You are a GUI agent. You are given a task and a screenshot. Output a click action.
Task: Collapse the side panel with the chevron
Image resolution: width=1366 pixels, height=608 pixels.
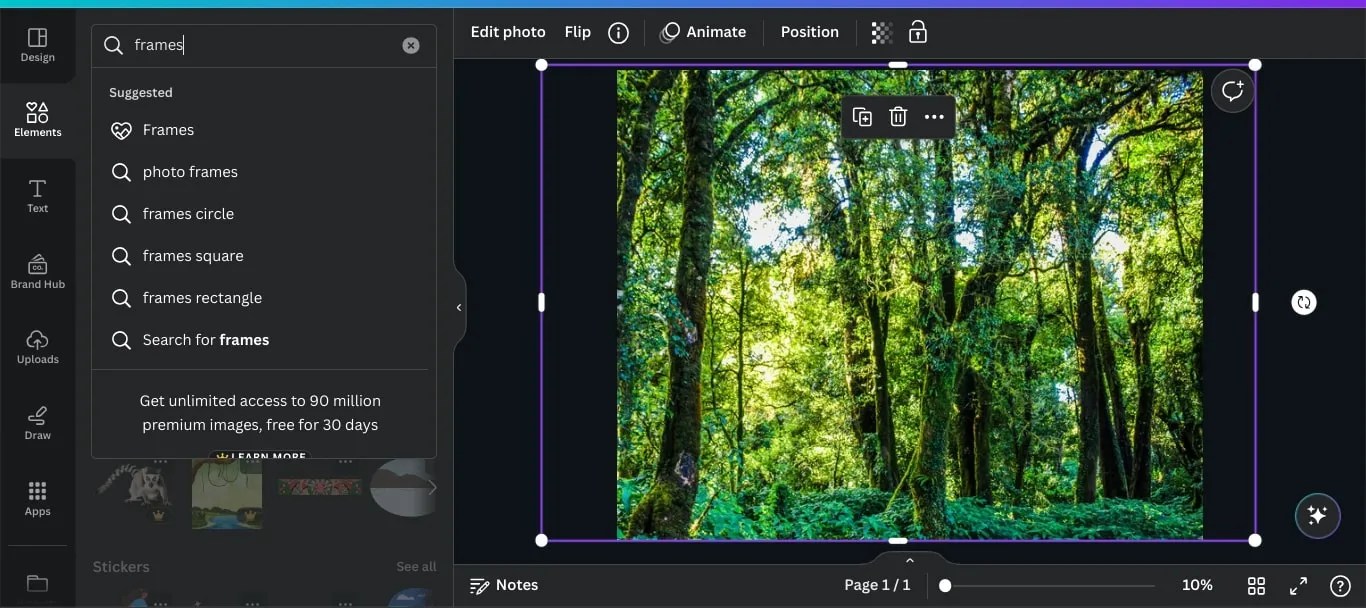point(459,306)
